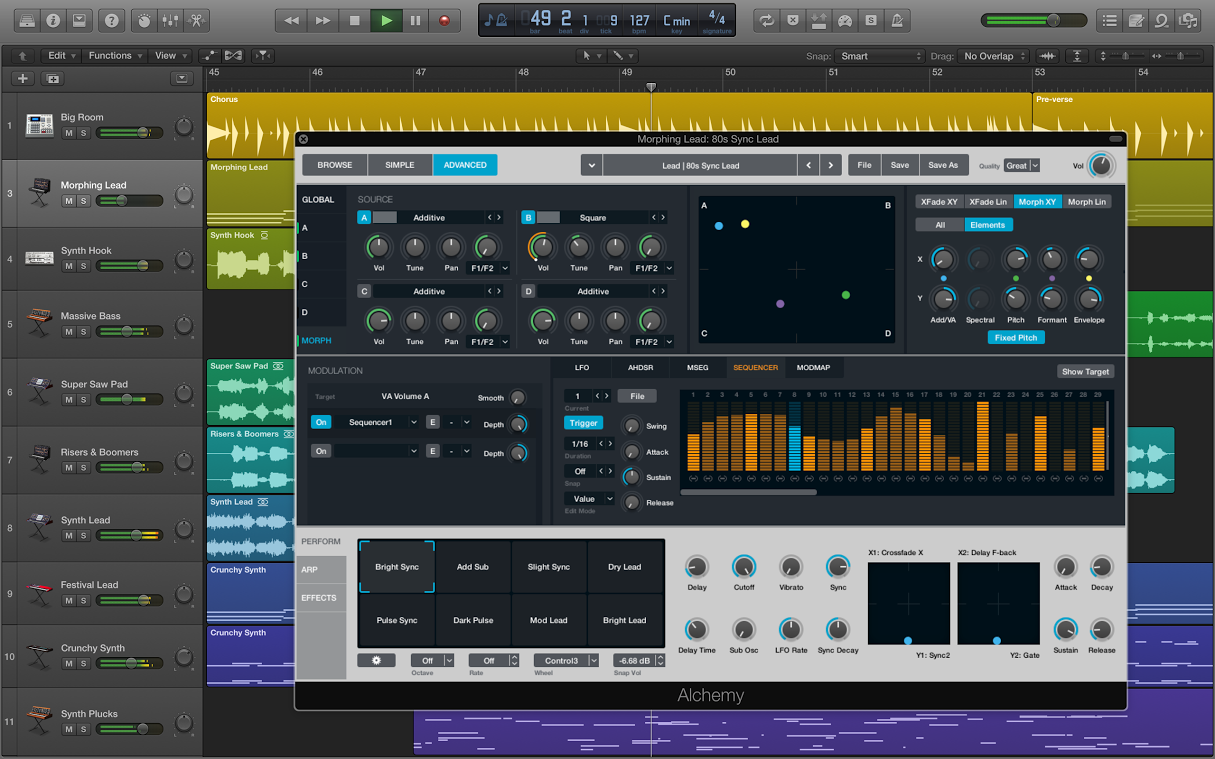Enable the second modulation slot On toggle
Viewport: 1215px width, 759px height.
(x=321, y=451)
